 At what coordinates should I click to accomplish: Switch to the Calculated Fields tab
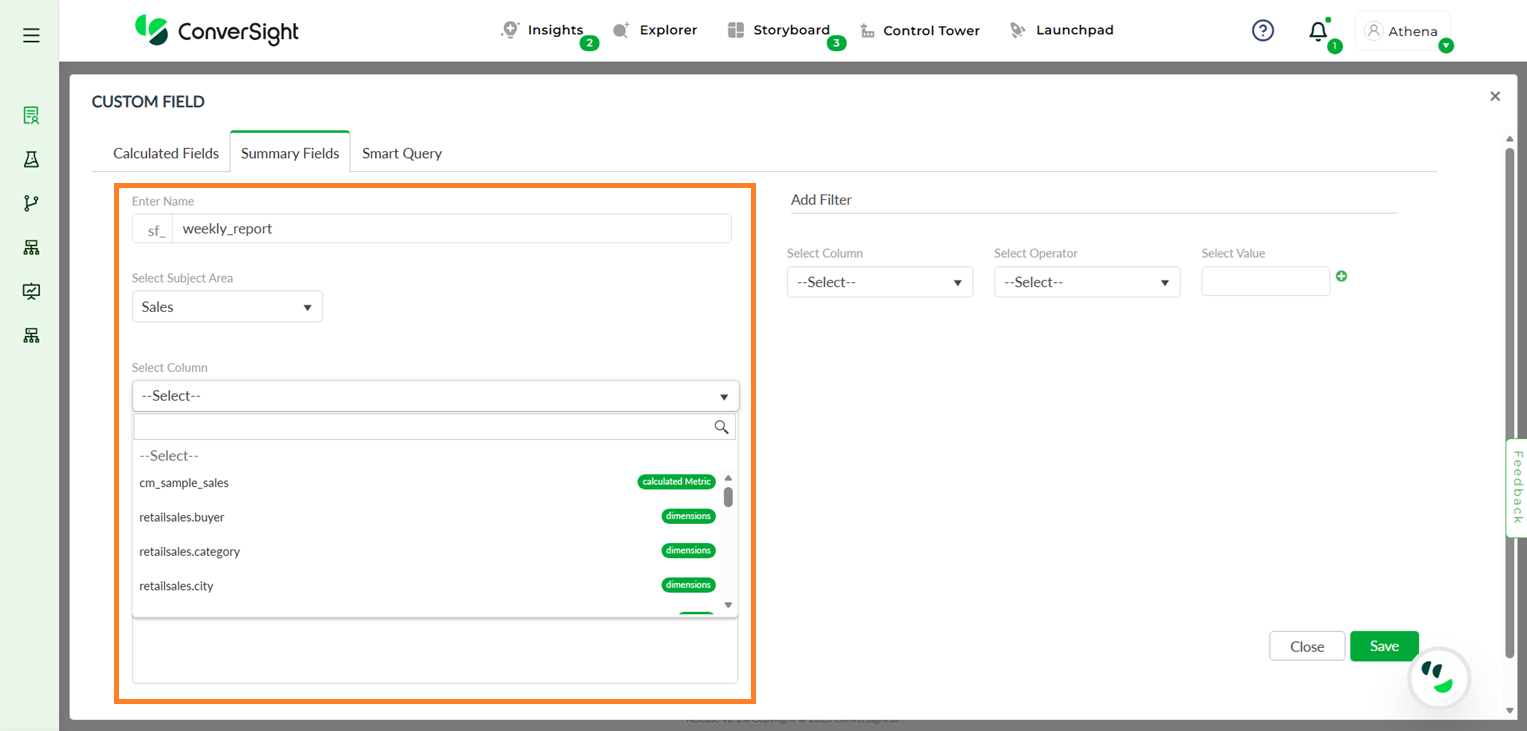pos(166,153)
